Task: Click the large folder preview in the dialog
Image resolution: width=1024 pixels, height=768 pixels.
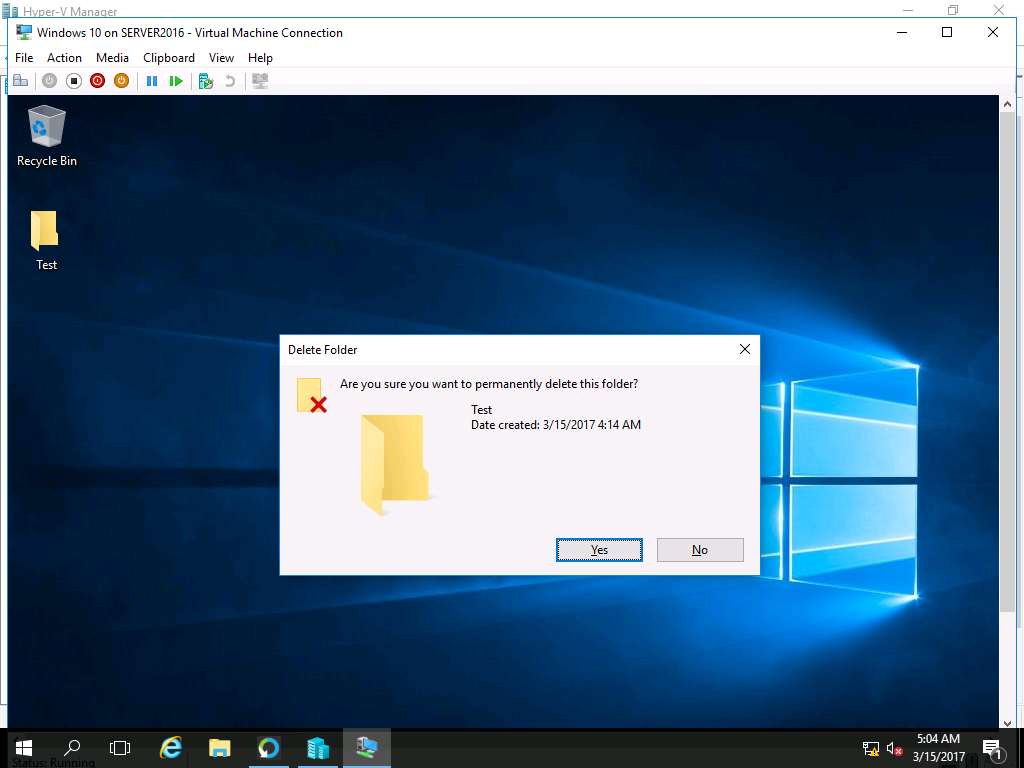Action: click(394, 464)
